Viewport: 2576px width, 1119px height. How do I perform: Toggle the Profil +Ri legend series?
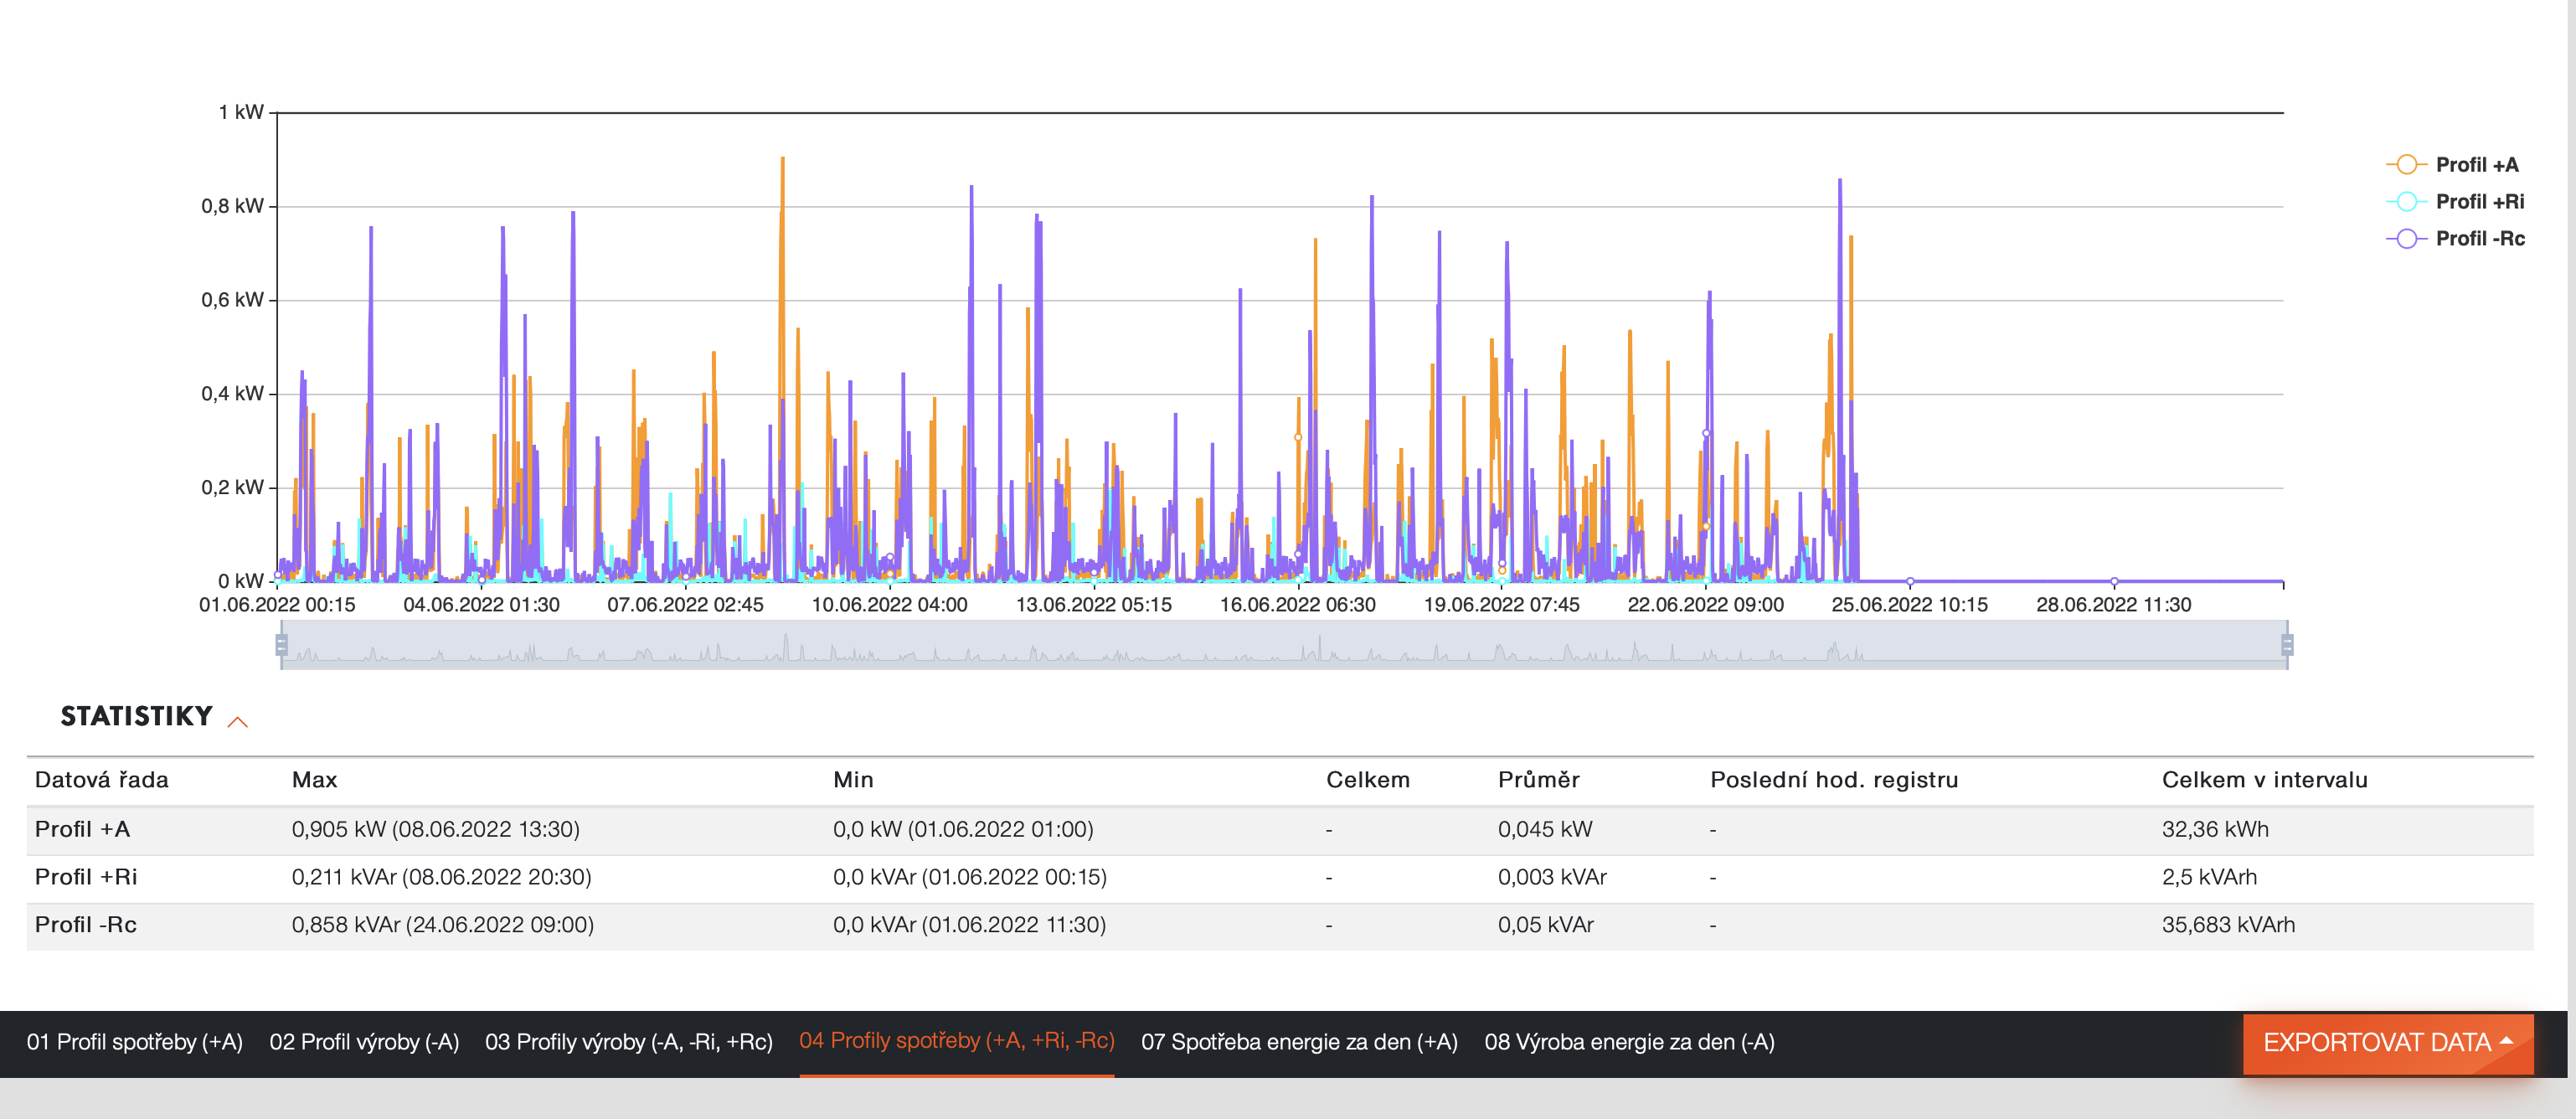click(2455, 202)
